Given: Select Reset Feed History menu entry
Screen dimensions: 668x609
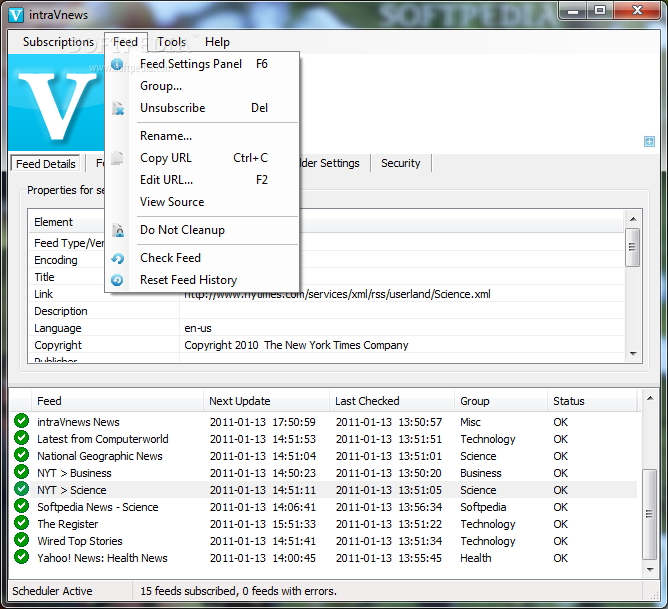Looking at the screenshot, I should click(x=202, y=280).
